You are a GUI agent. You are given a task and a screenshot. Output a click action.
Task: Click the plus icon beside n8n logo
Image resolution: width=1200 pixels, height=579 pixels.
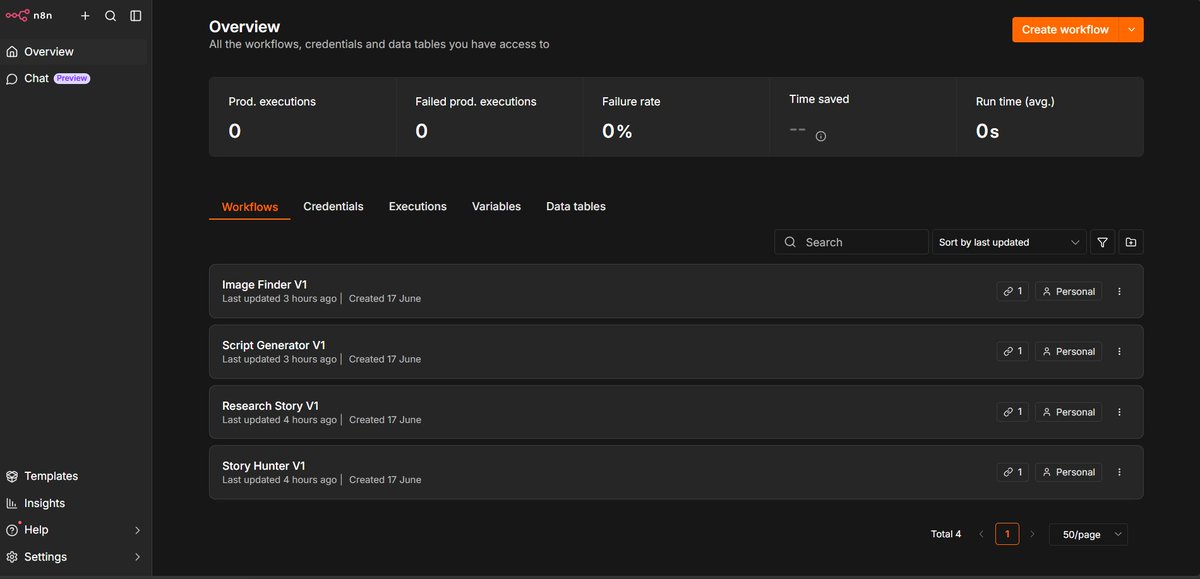coord(85,16)
